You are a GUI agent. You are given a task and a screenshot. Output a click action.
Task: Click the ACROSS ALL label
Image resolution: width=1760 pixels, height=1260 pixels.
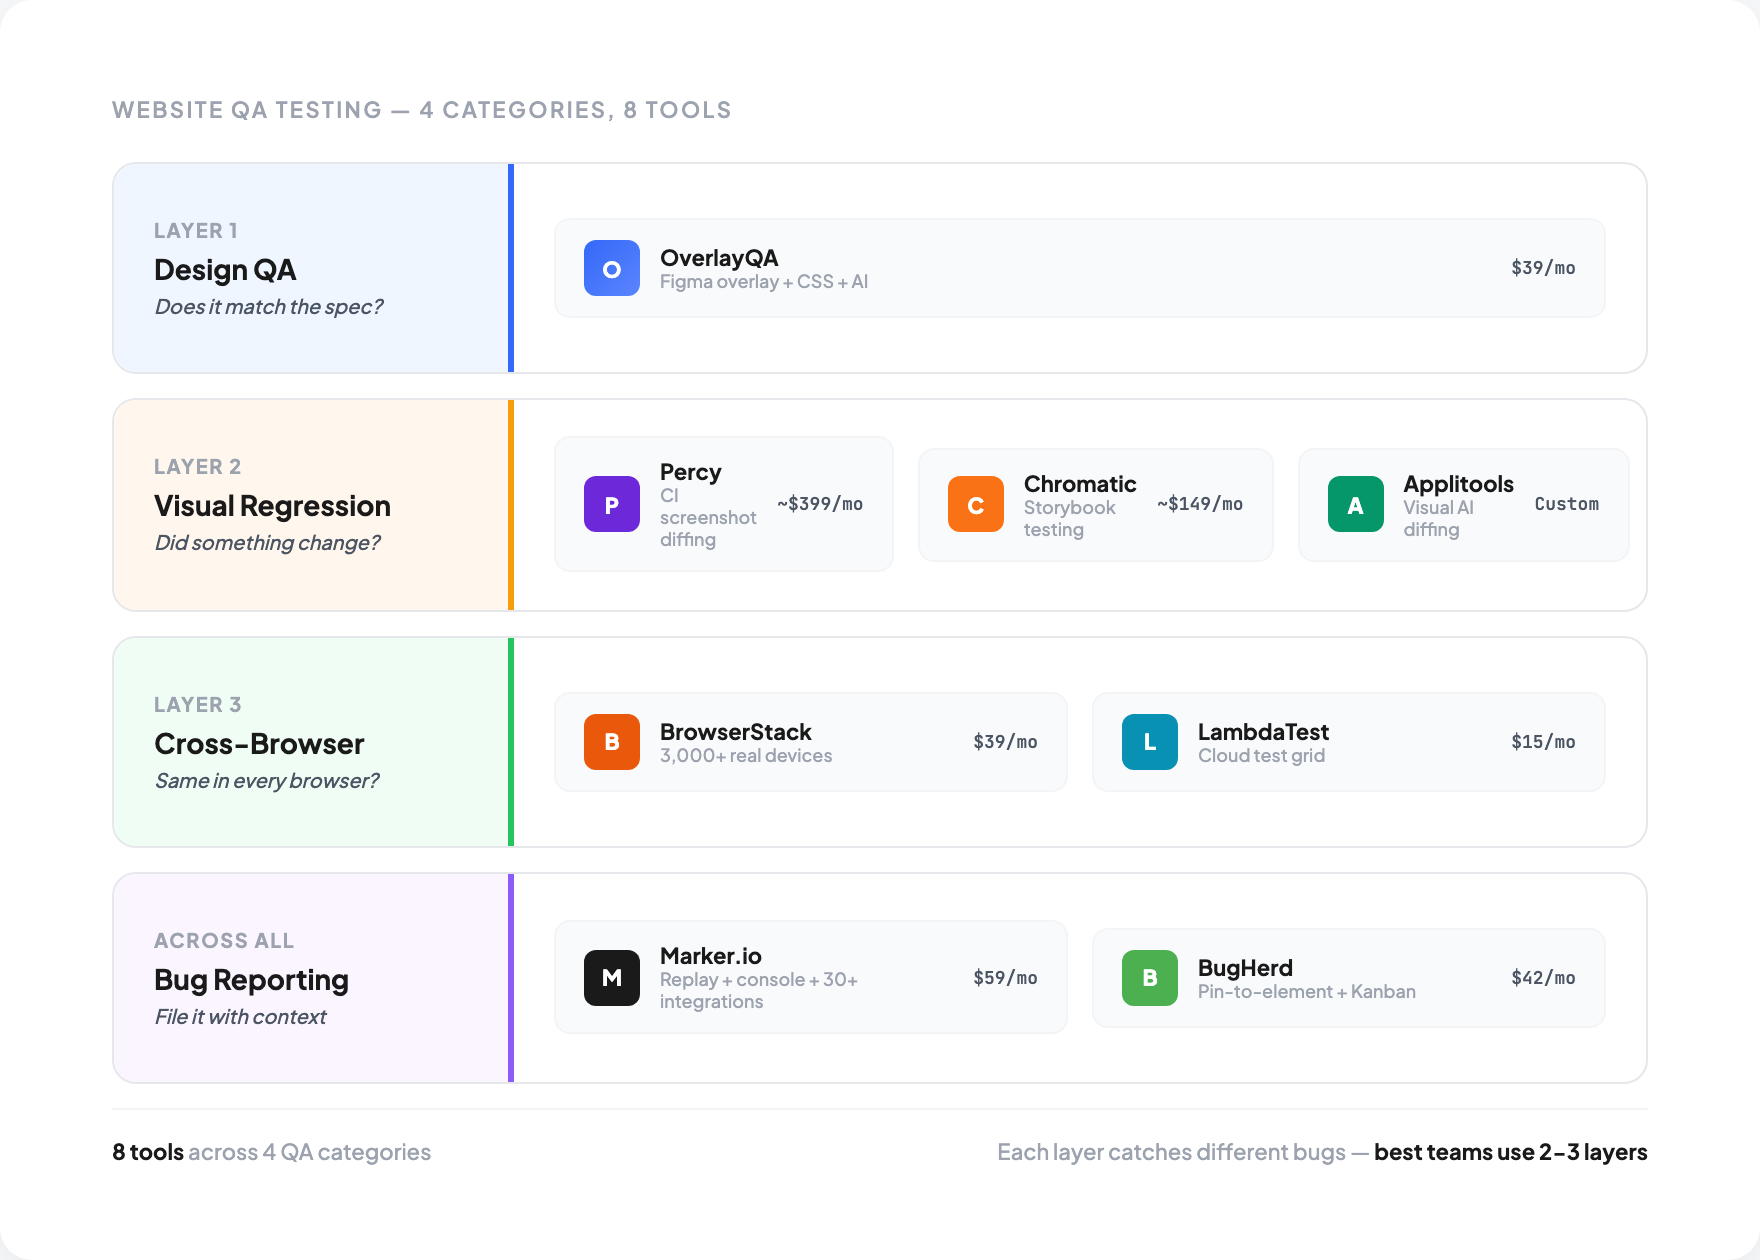[x=224, y=941]
